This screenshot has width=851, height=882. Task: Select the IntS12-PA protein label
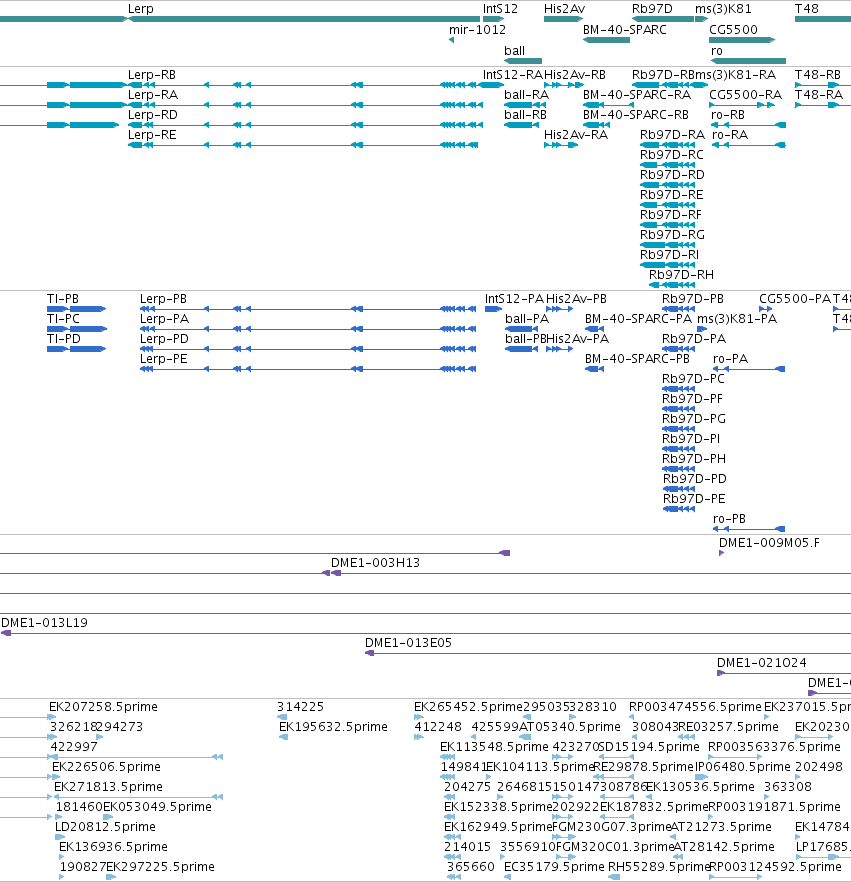pyautogui.click(x=514, y=299)
